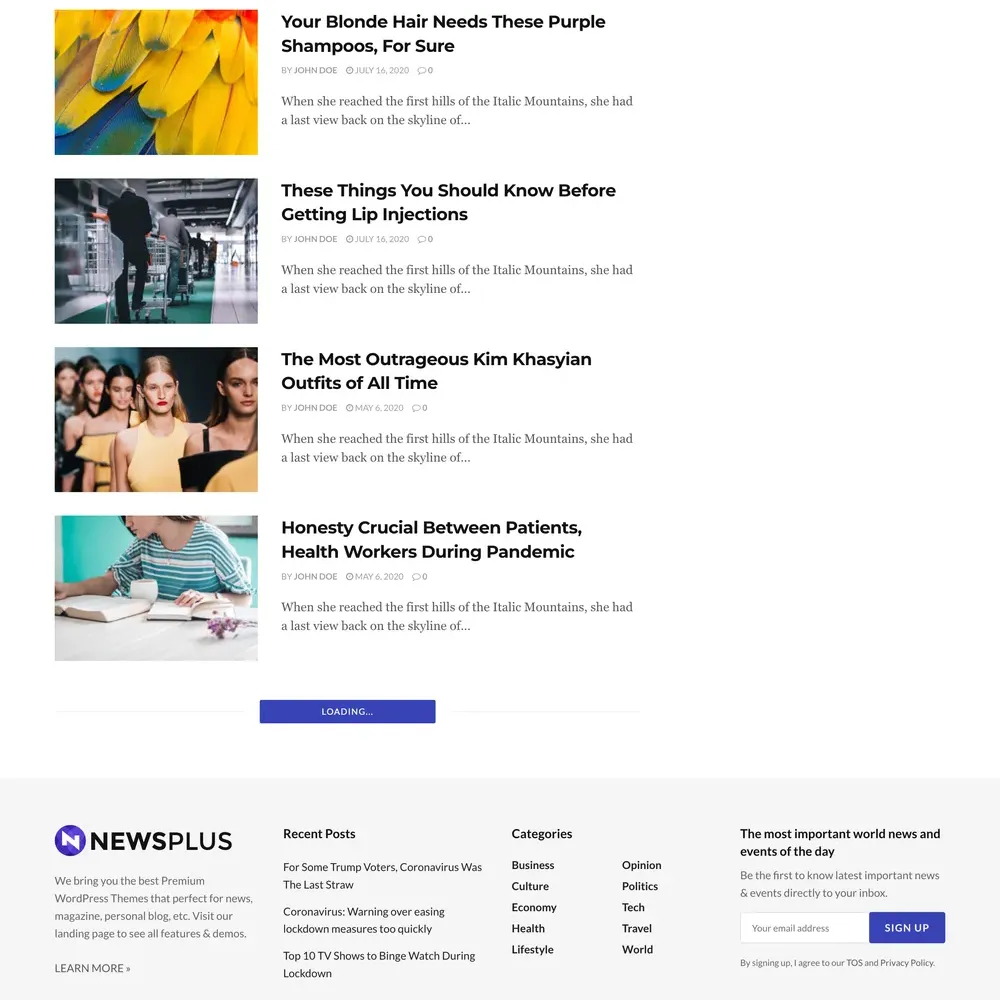
Task: Open the fashion models post thumbnail
Action: click(x=156, y=420)
